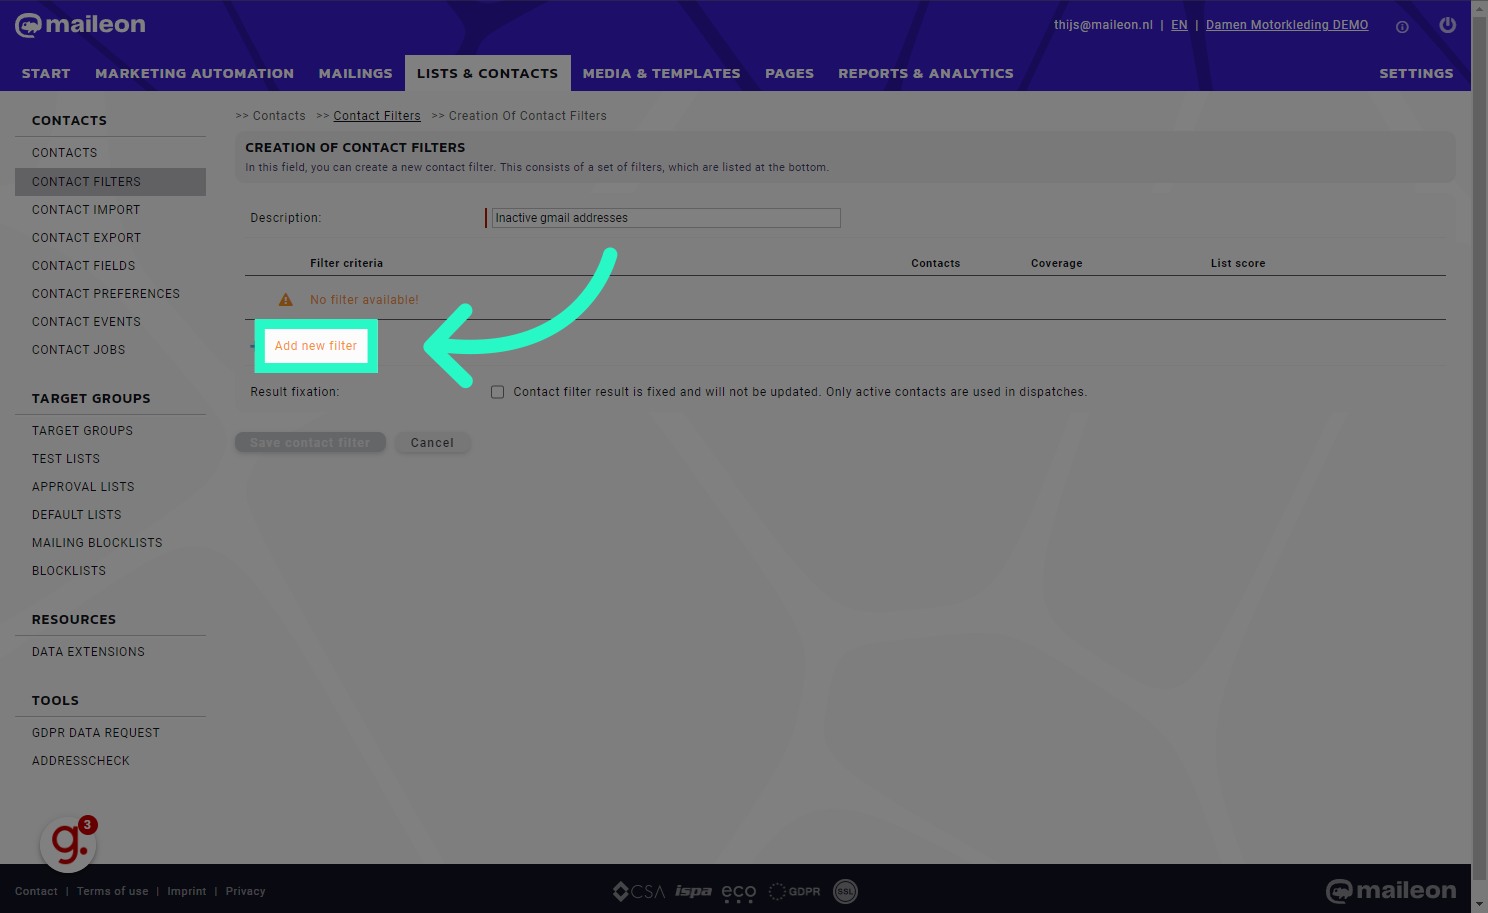Open the help info icon
Screen dimensions: 1488x913
1402,27
